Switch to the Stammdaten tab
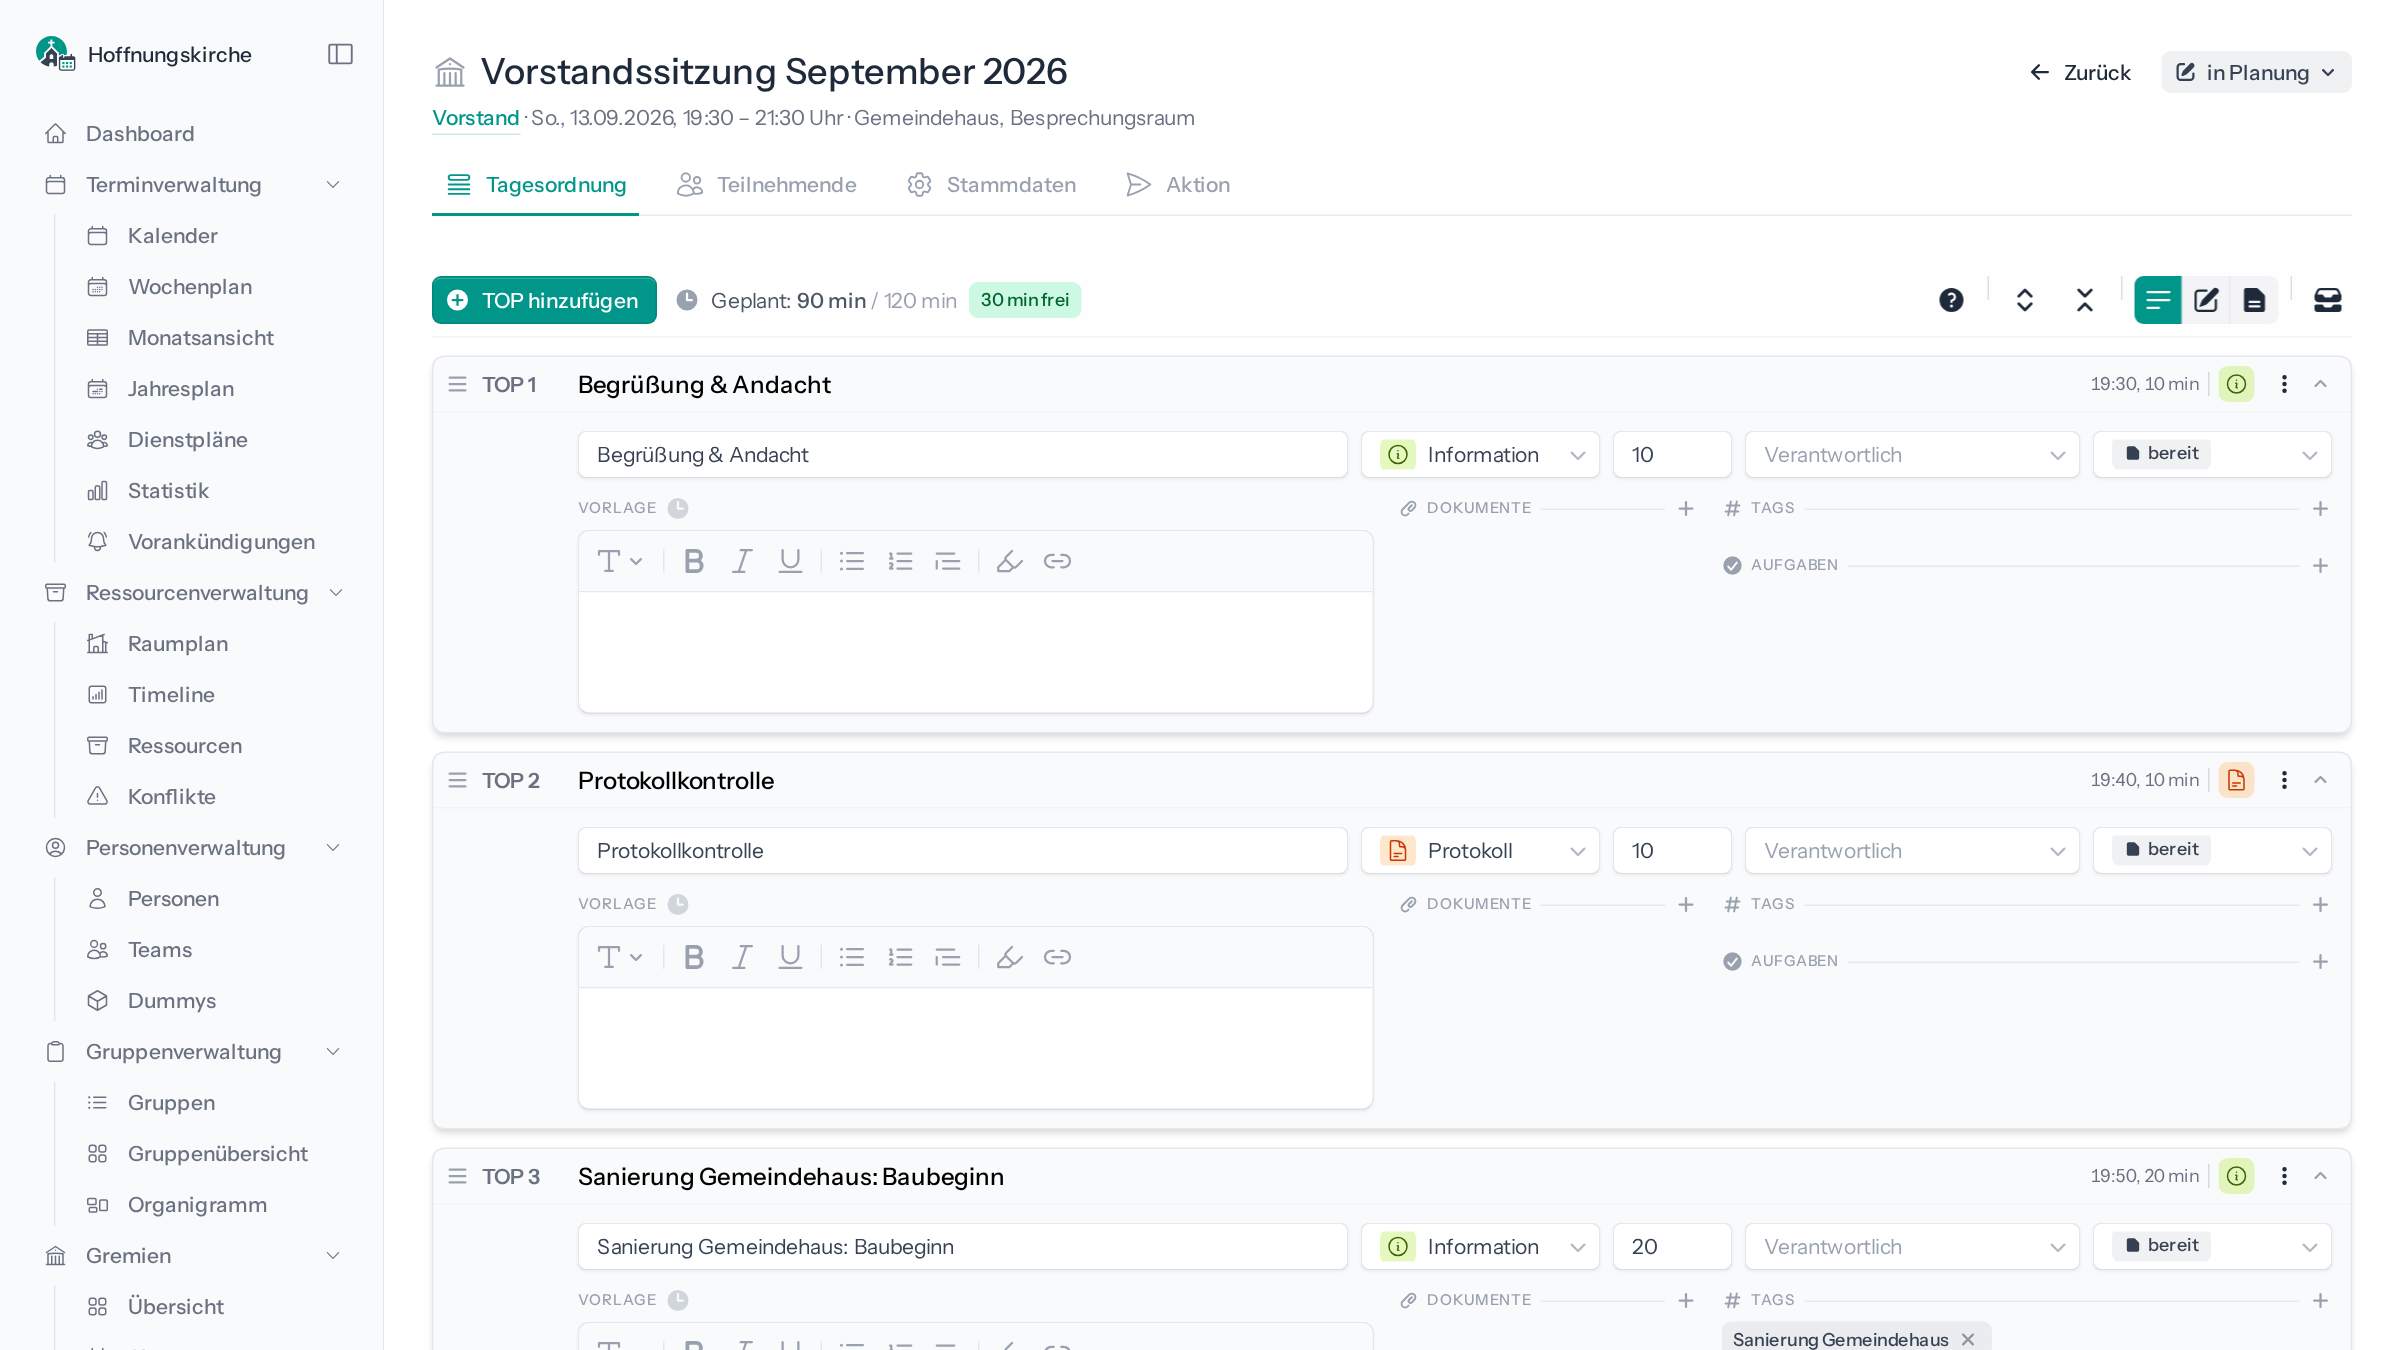Screen dimensions: 2400x1350 (x=991, y=185)
